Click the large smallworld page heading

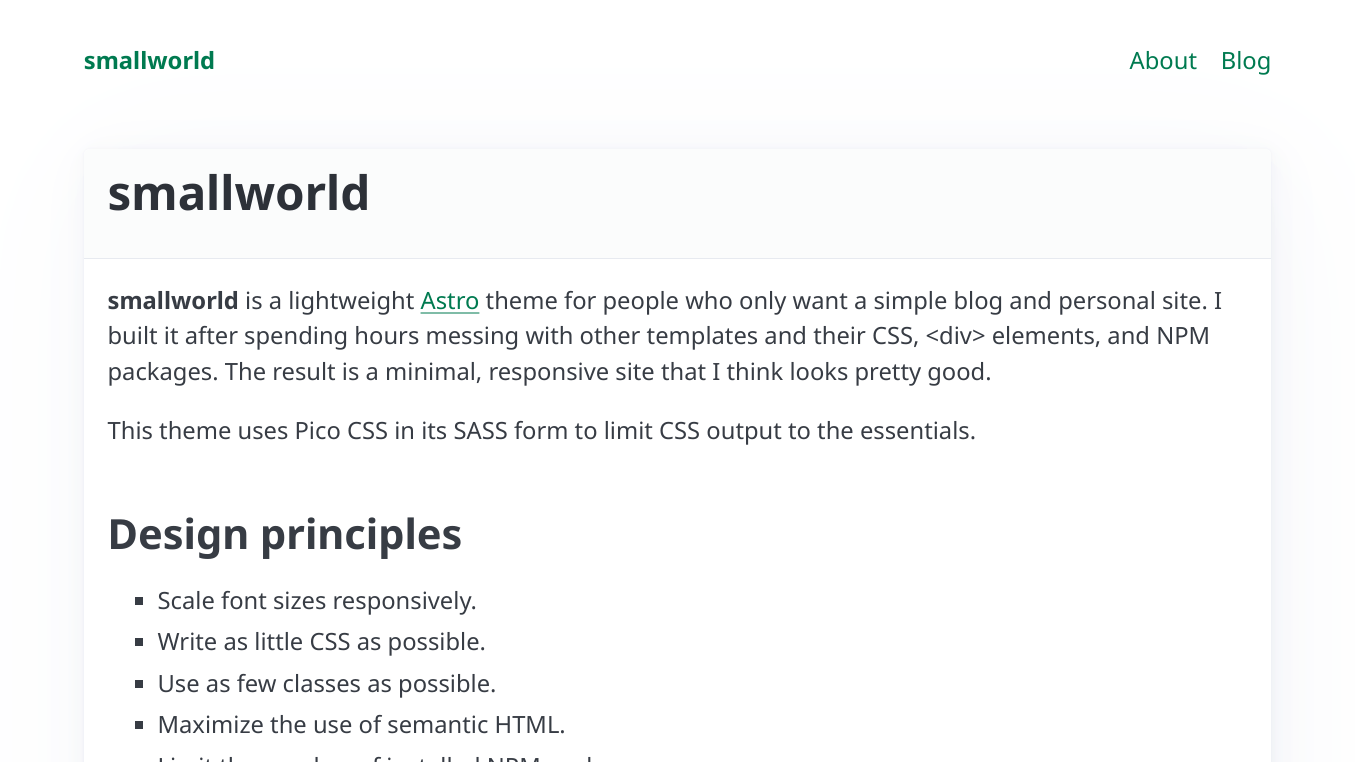[x=238, y=193]
